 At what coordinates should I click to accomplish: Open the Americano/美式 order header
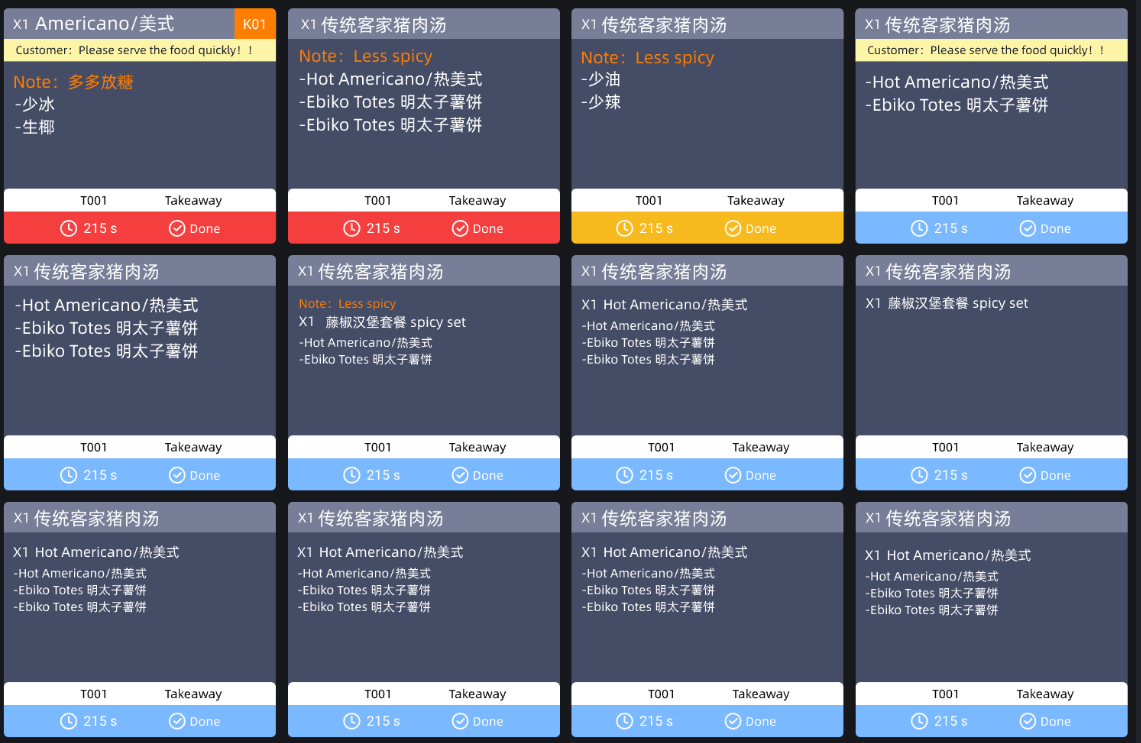[105, 24]
